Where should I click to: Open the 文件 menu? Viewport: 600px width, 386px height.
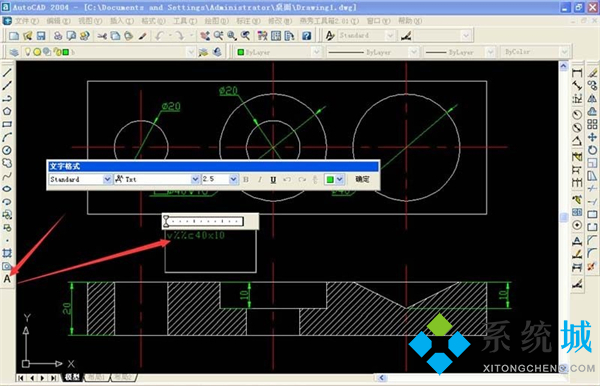tap(27, 21)
